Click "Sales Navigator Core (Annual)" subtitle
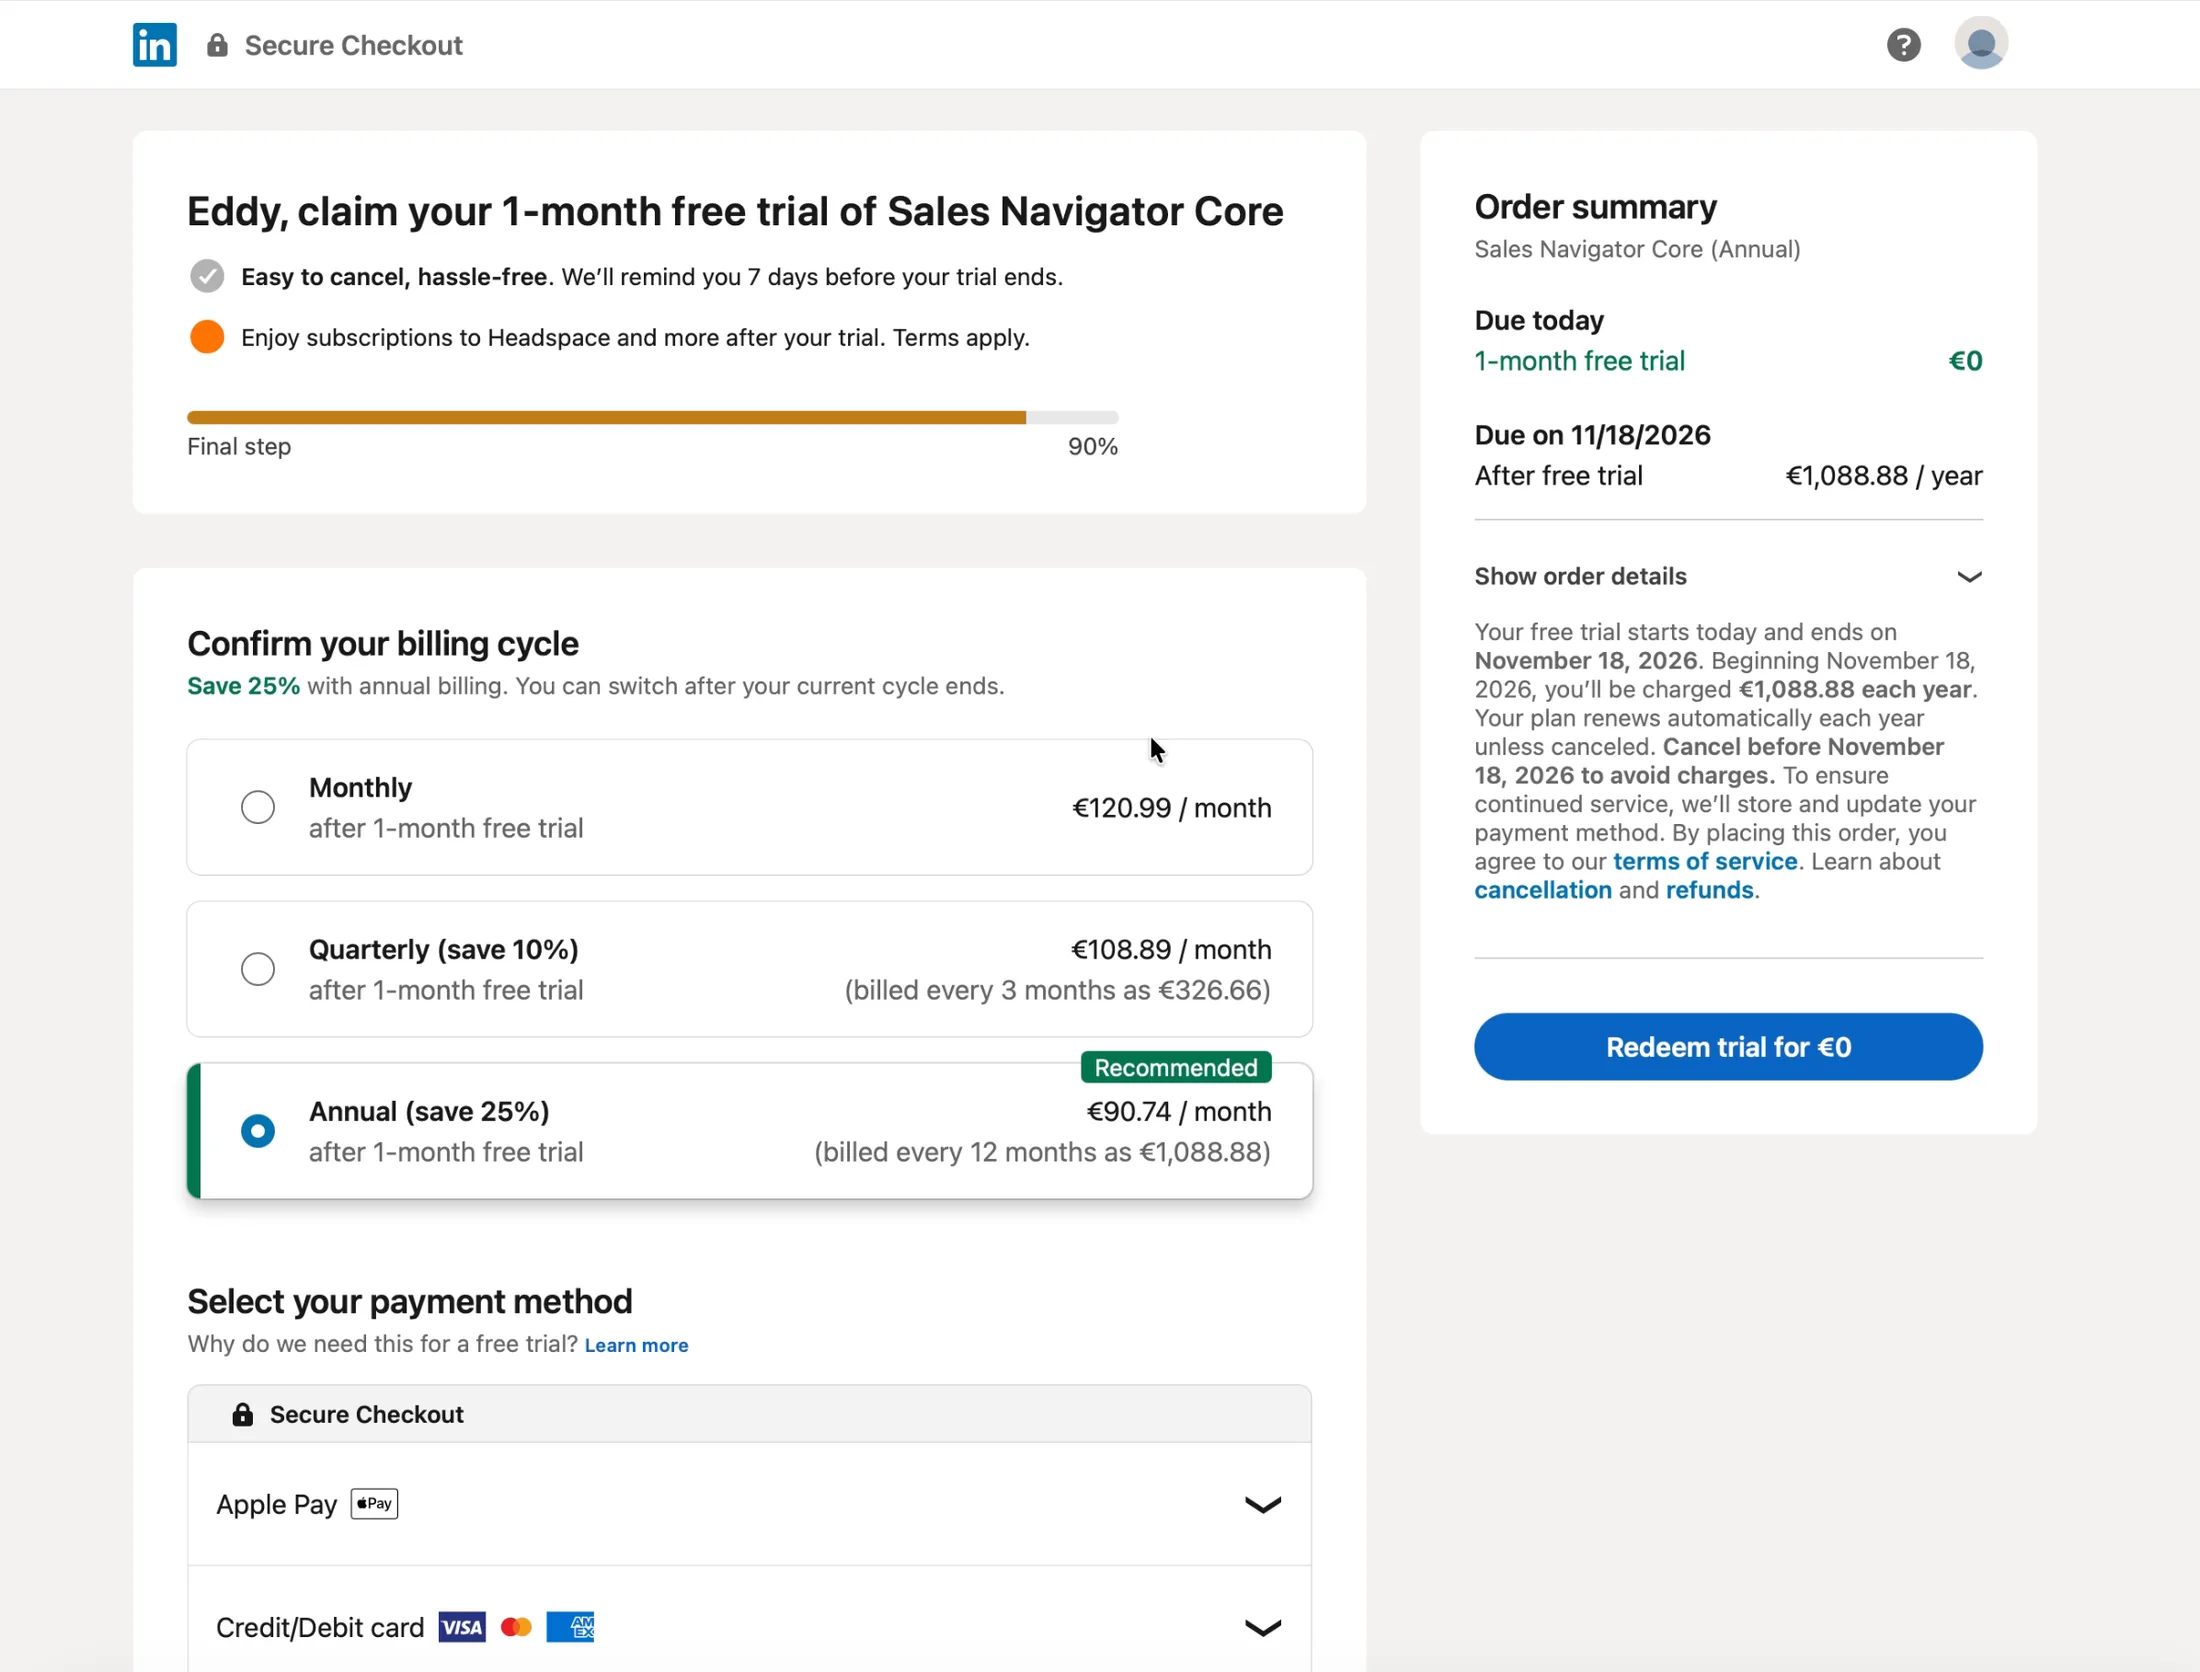The width and height of the screenshot is (2200, 1672). (x=1637, y=249)
